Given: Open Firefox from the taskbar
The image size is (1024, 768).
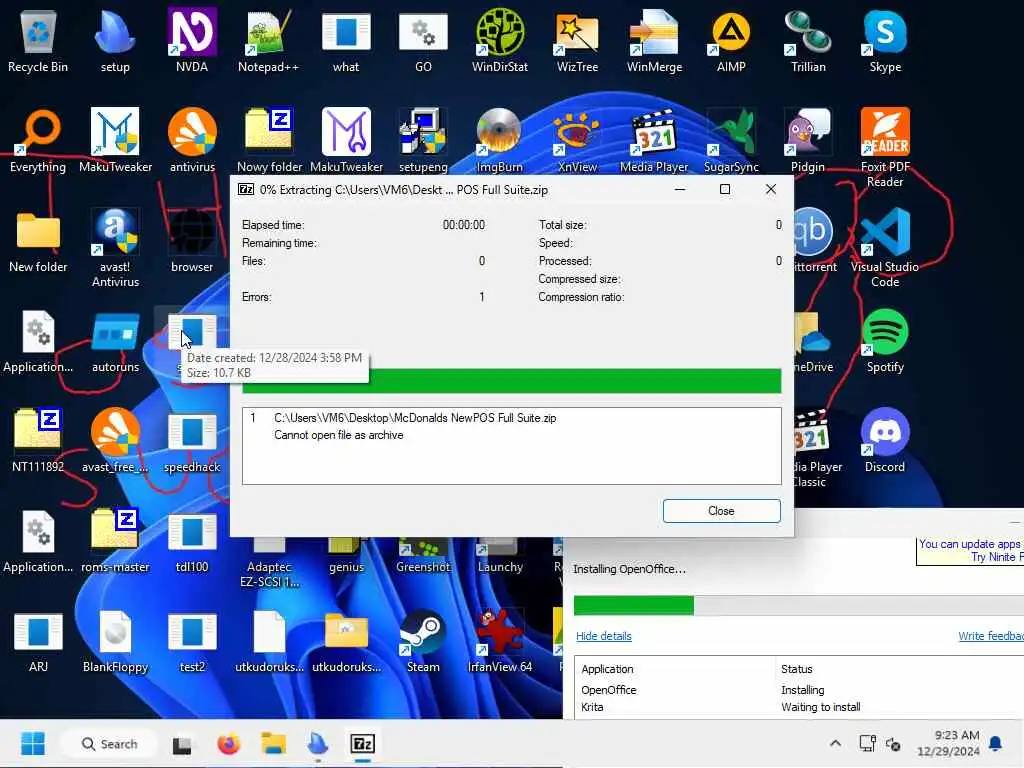Looking at the screenshot, I should [x=229, y=744].
